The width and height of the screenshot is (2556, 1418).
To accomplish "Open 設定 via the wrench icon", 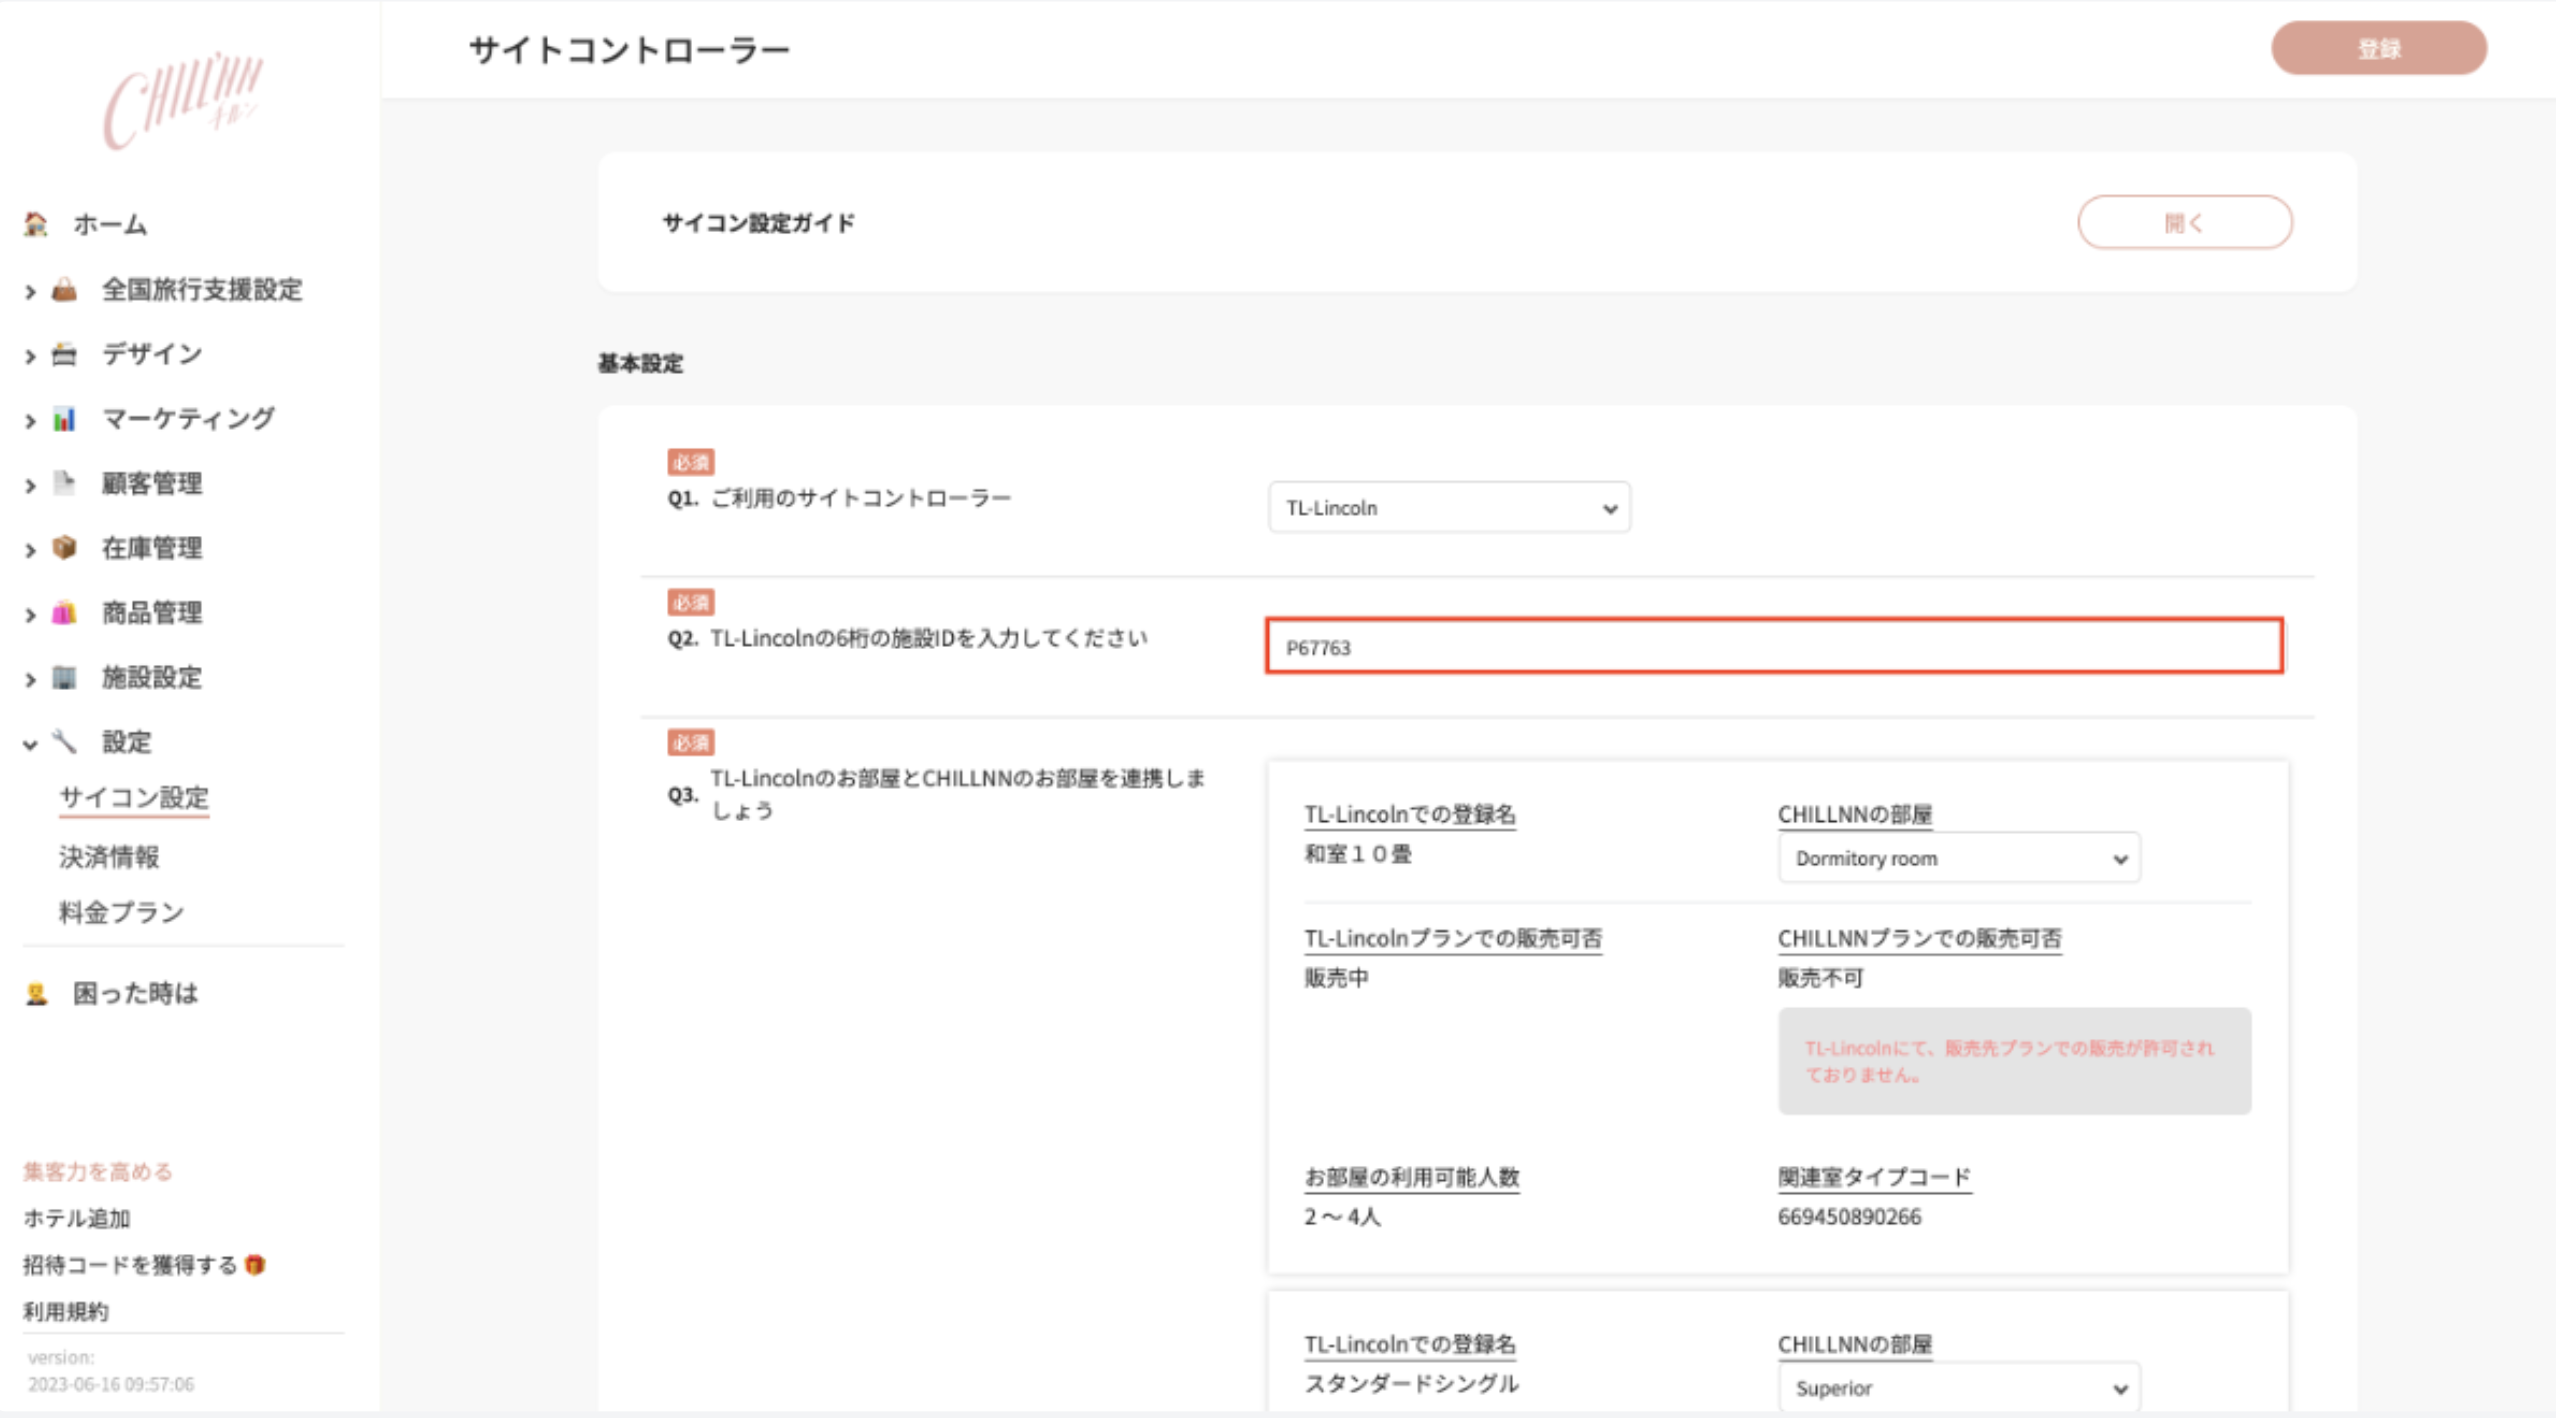I will 64,742.
